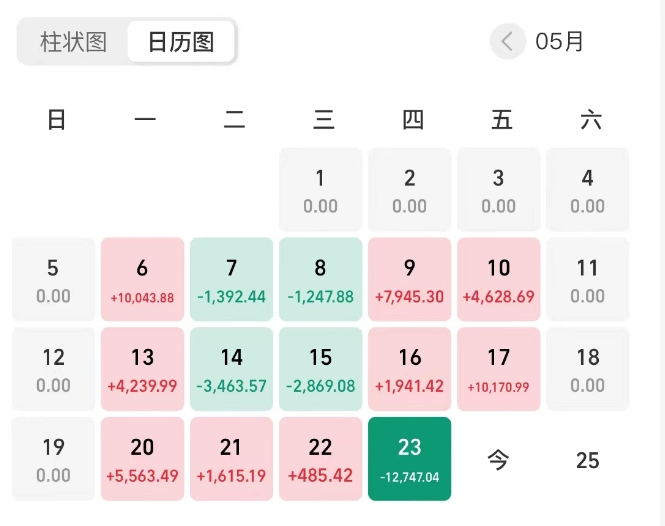The image size is (665, 526).
Task: Select the May 18 calendar cell
Action: (587, 369)
